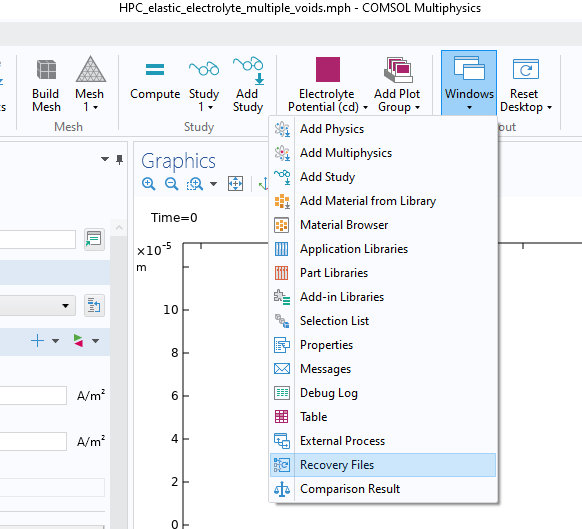
Task: Open the Material Browser window
Action: pos(383,225)
